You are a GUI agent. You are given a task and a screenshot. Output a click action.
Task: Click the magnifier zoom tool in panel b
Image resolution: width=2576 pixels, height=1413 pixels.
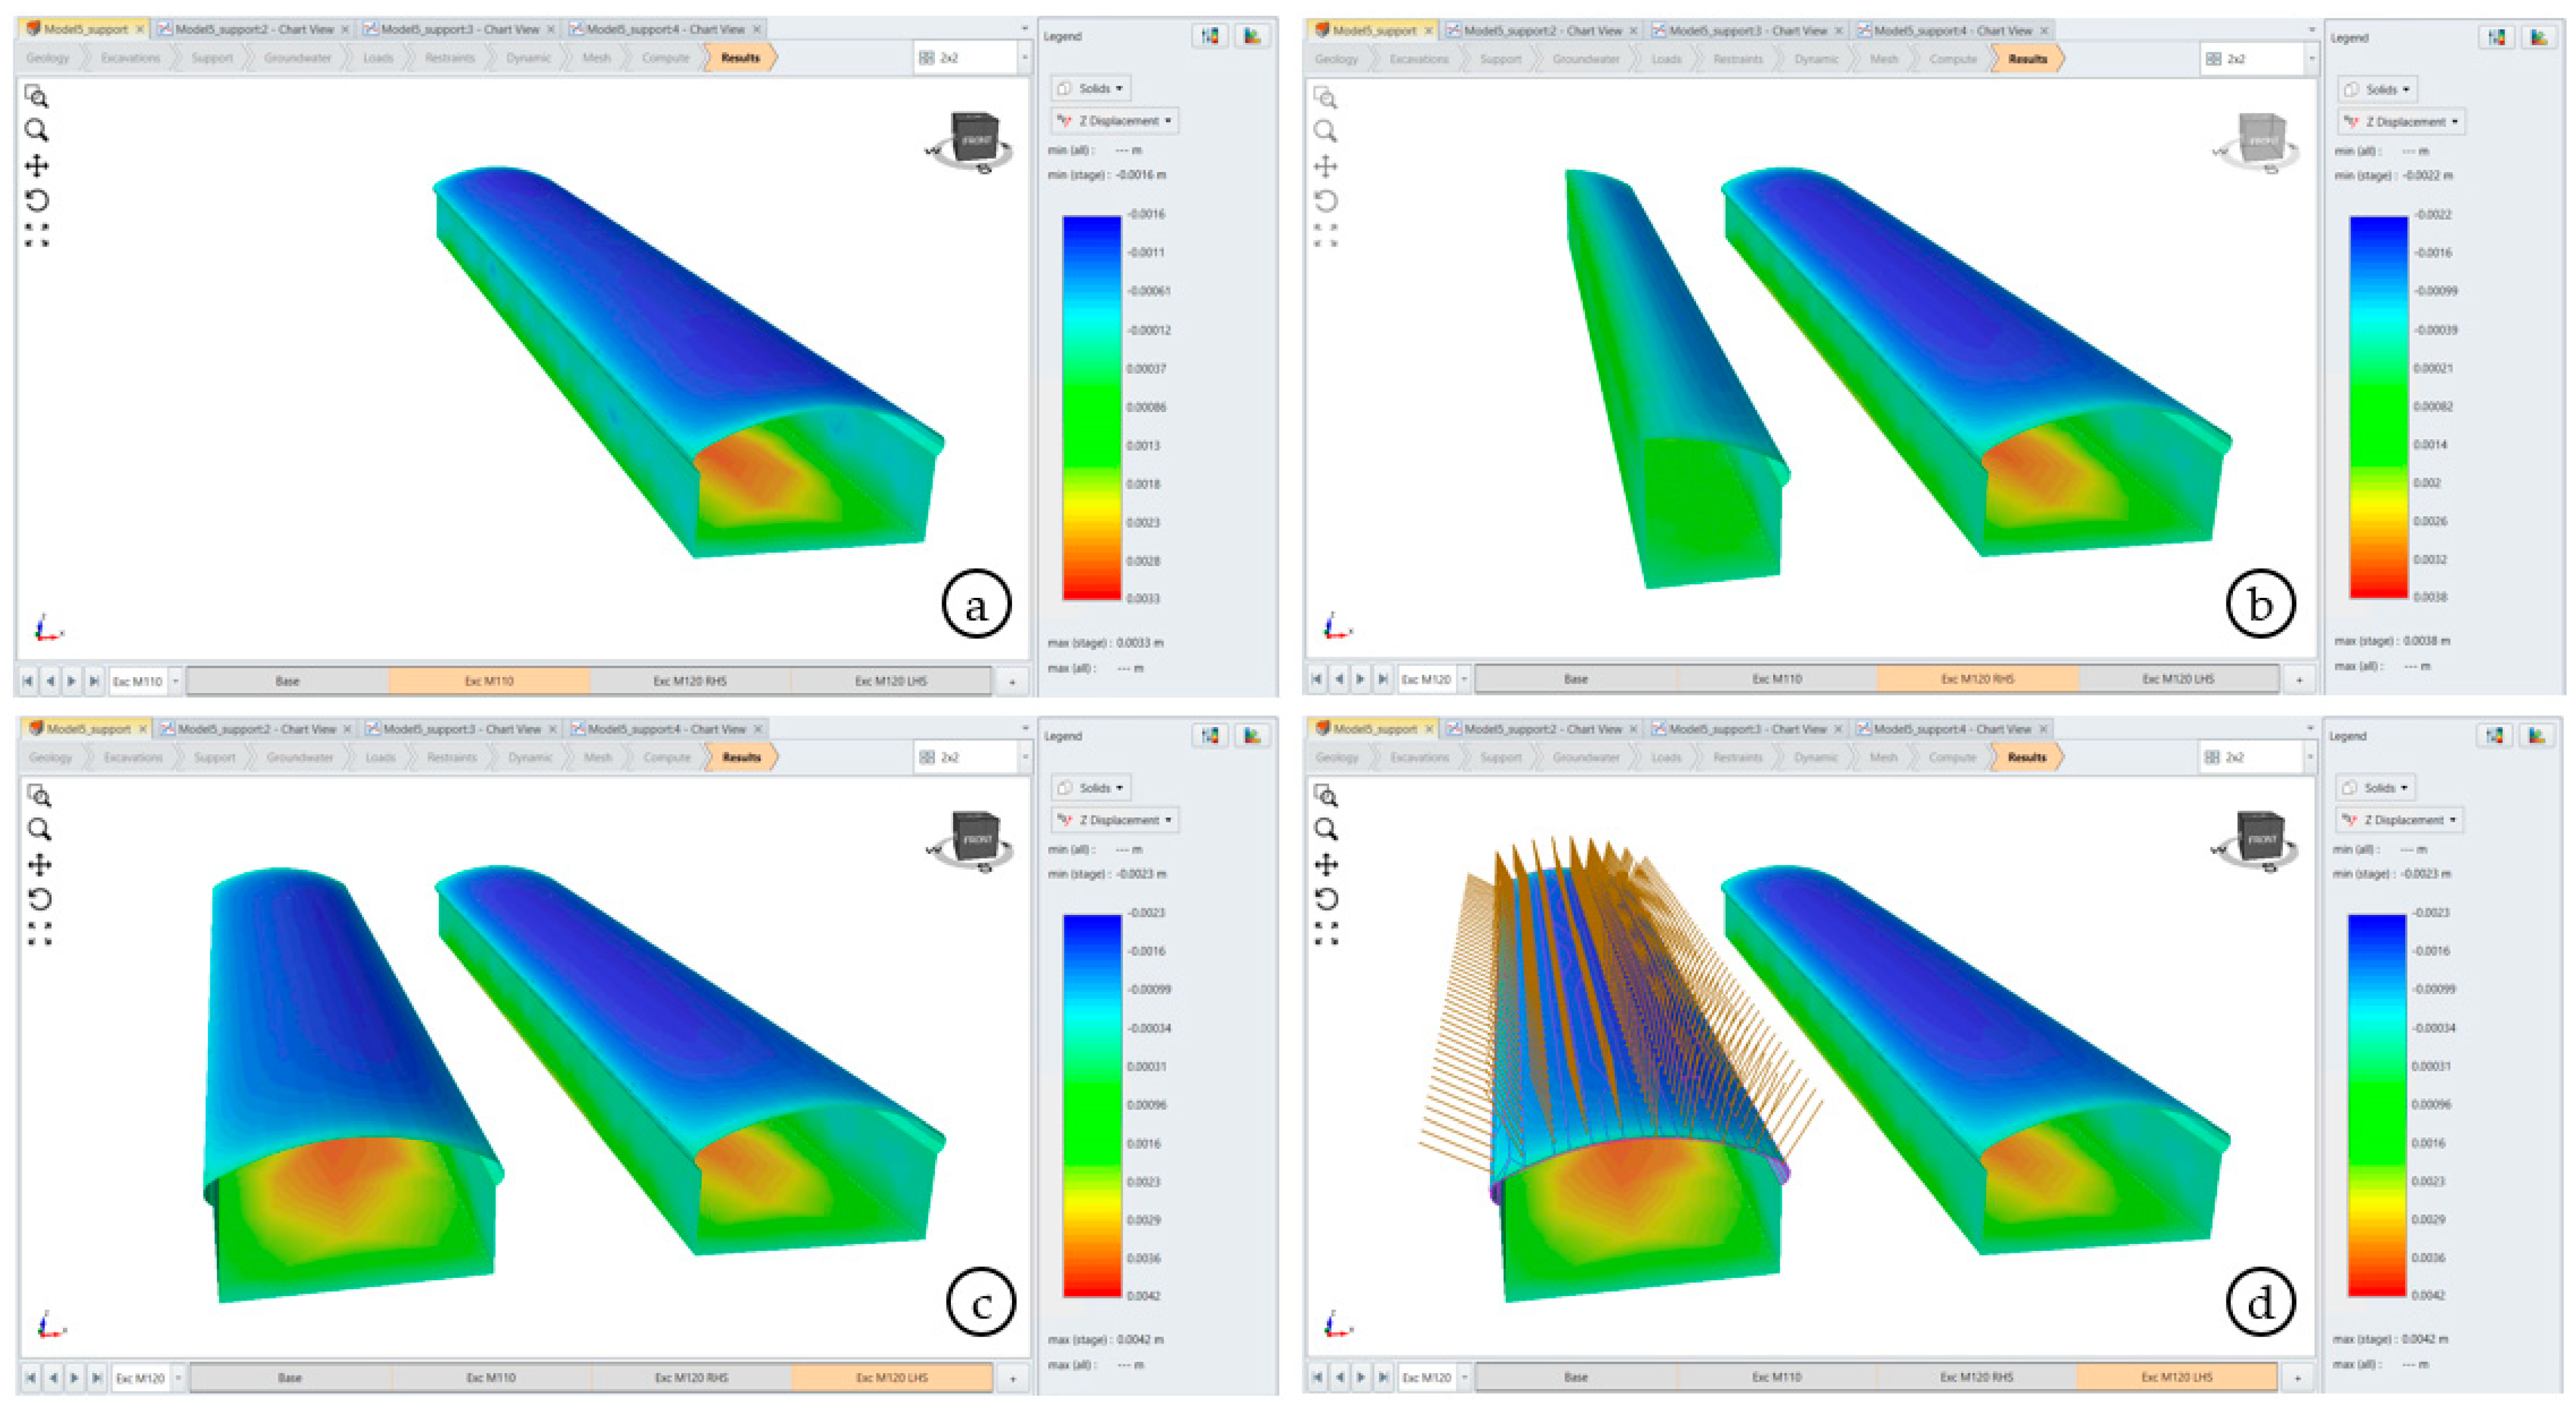1325,131
